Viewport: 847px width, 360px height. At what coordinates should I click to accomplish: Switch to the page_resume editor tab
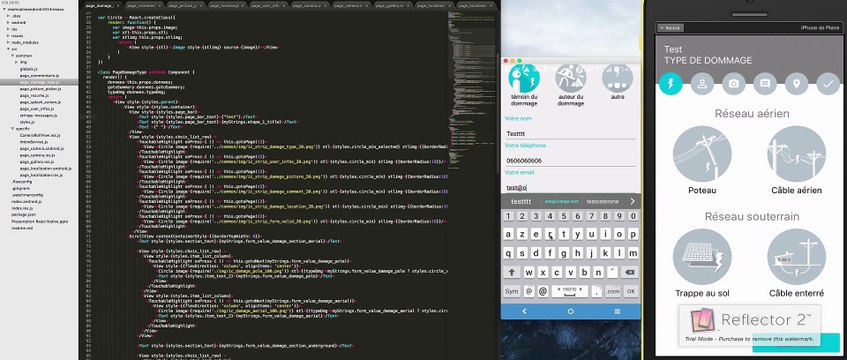tap(226, 5)
